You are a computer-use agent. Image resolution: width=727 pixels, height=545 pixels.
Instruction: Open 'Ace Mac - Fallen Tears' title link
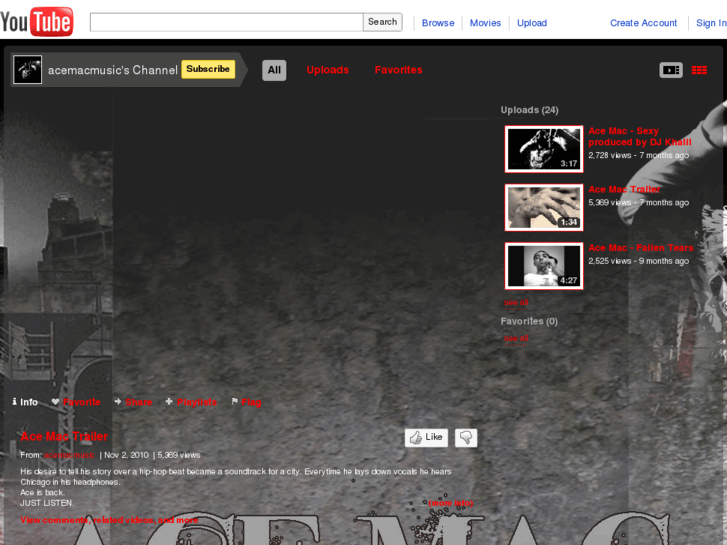pyautogui.click(x=641, y=248)
